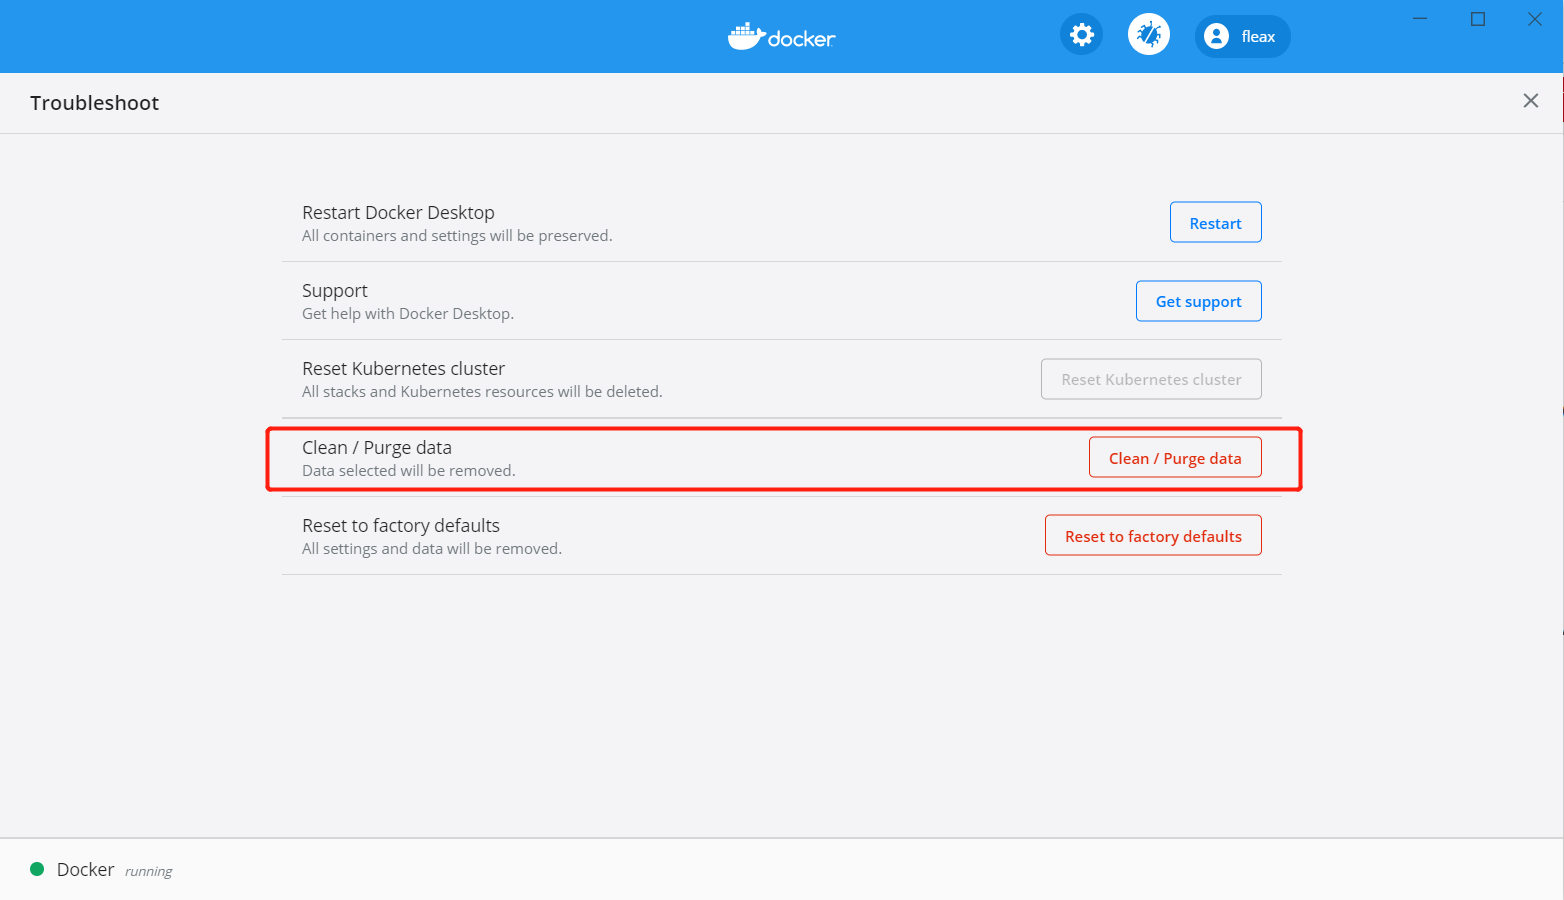Open the fleax account menu

tap(1257, 36)
